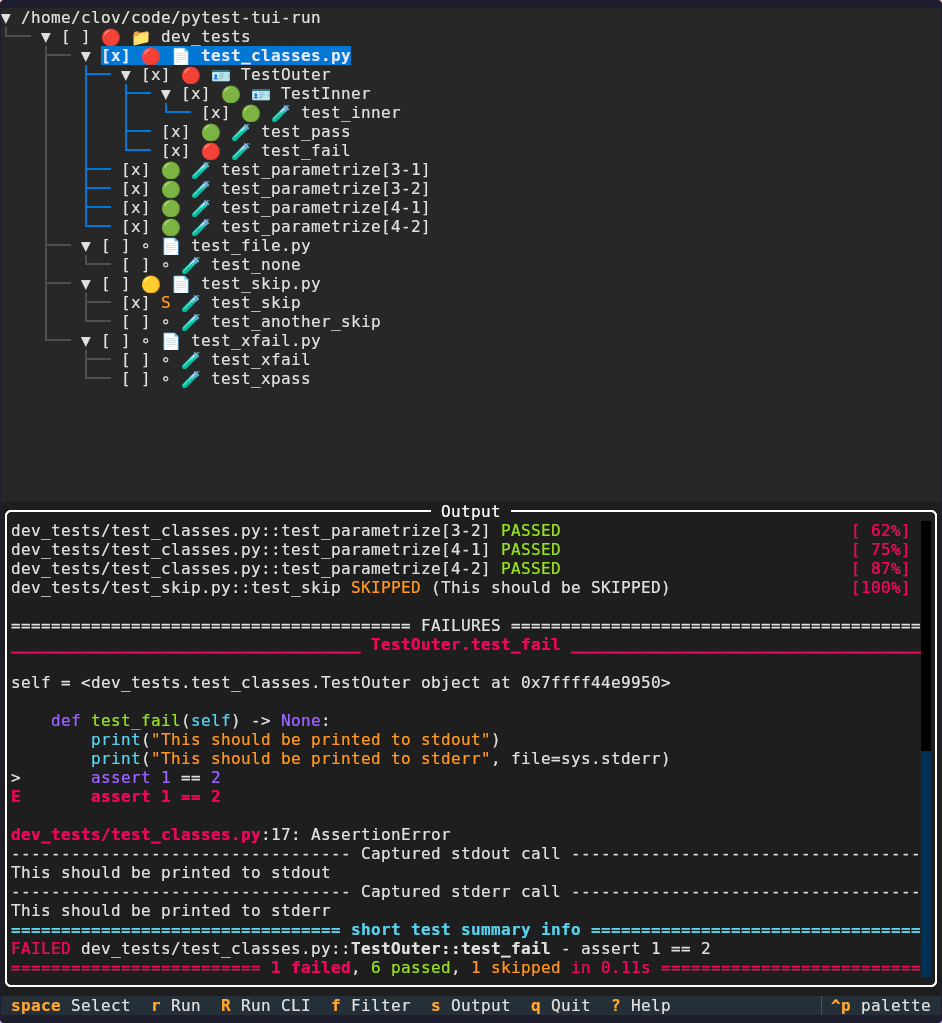Click the green status dot of test_inner
942x1023 pixels.
click(251, 113)
